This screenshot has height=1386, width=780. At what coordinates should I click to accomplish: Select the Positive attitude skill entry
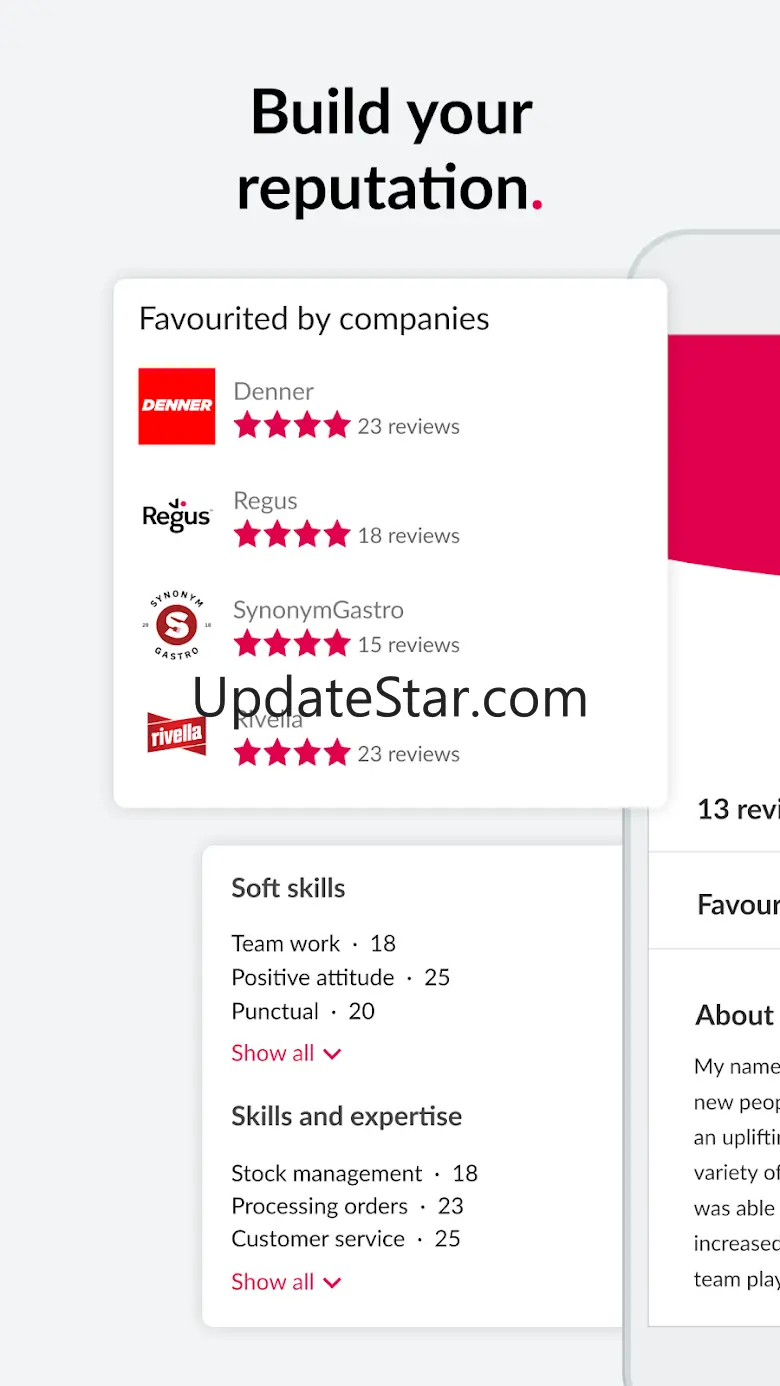[x=341, y=977]
